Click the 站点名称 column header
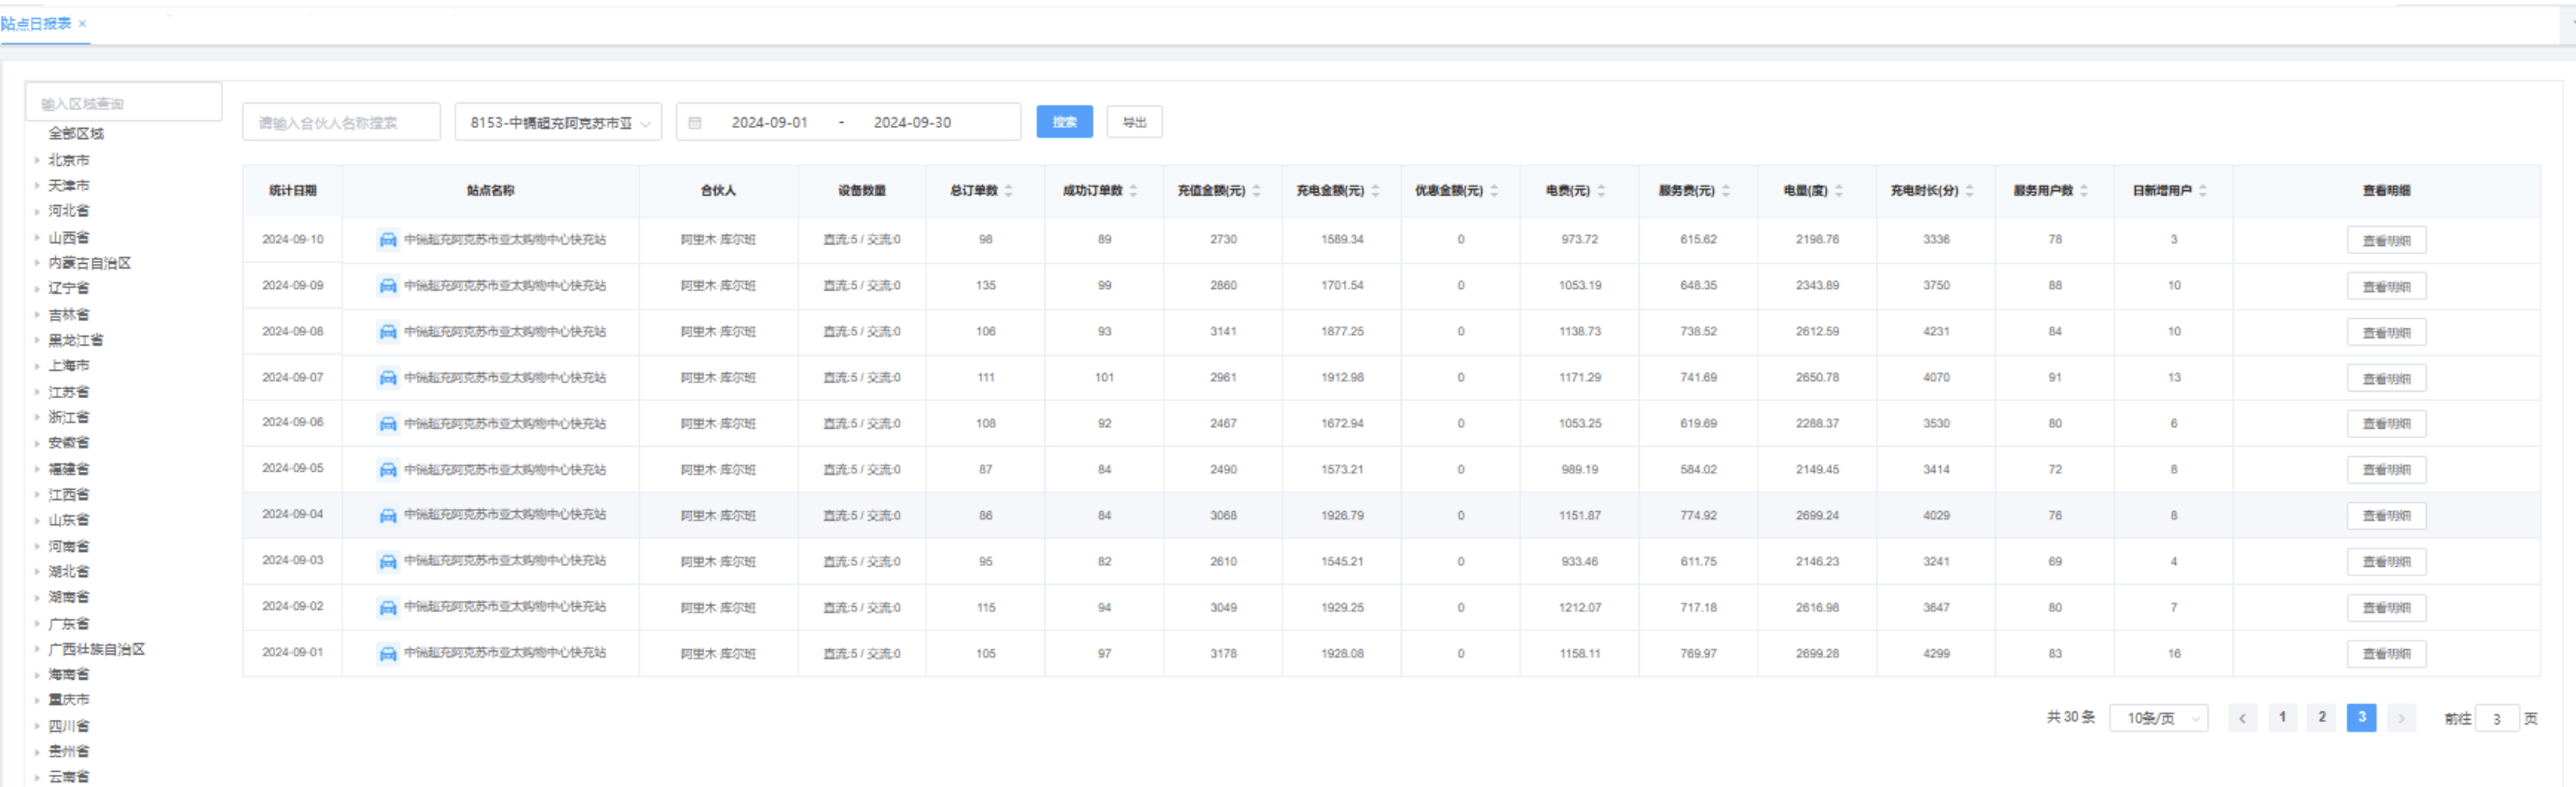The width and height of the screenshot is (2576, 787). click(x=490, y=191)
